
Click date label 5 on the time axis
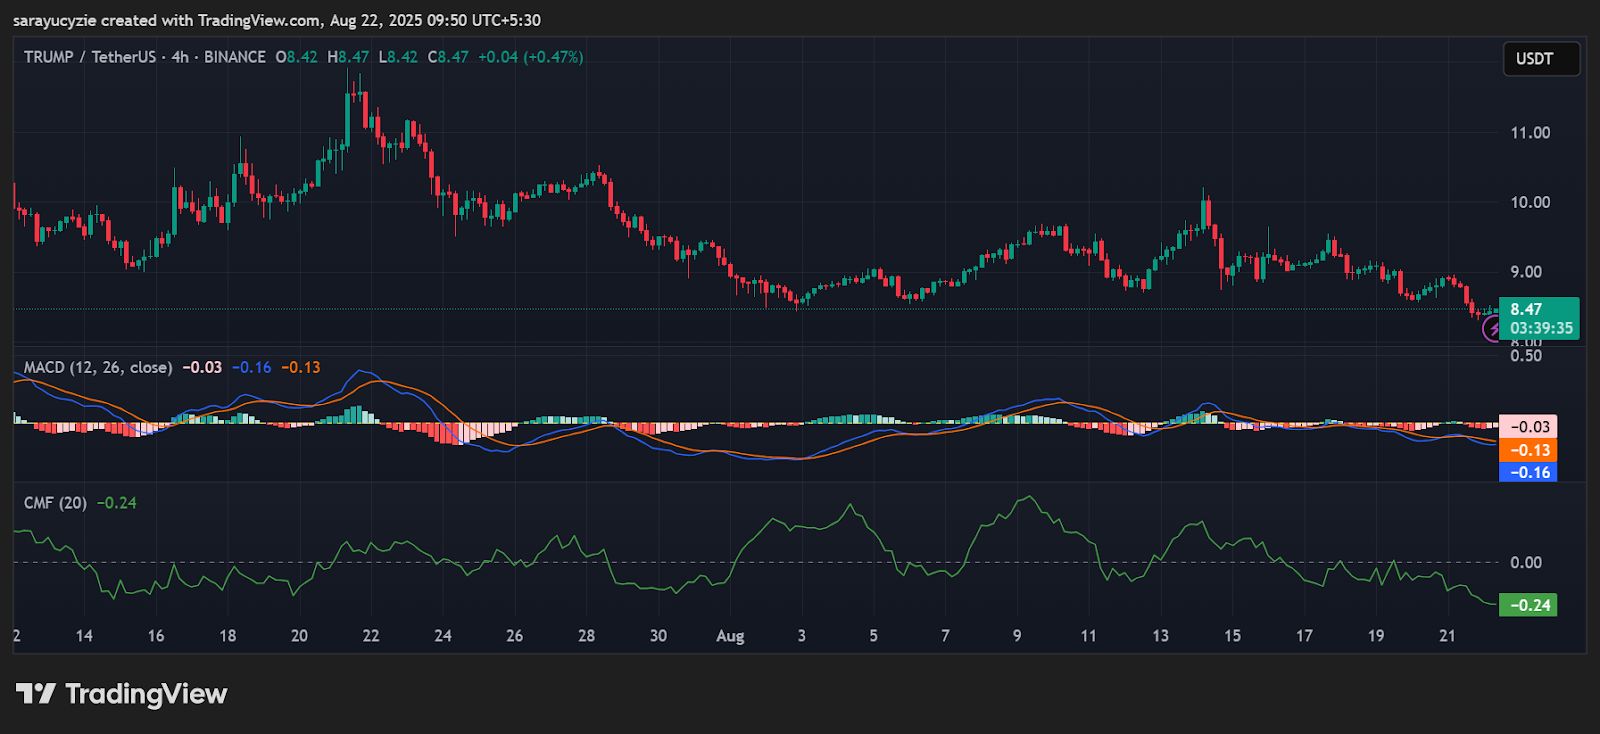[873, 636]
